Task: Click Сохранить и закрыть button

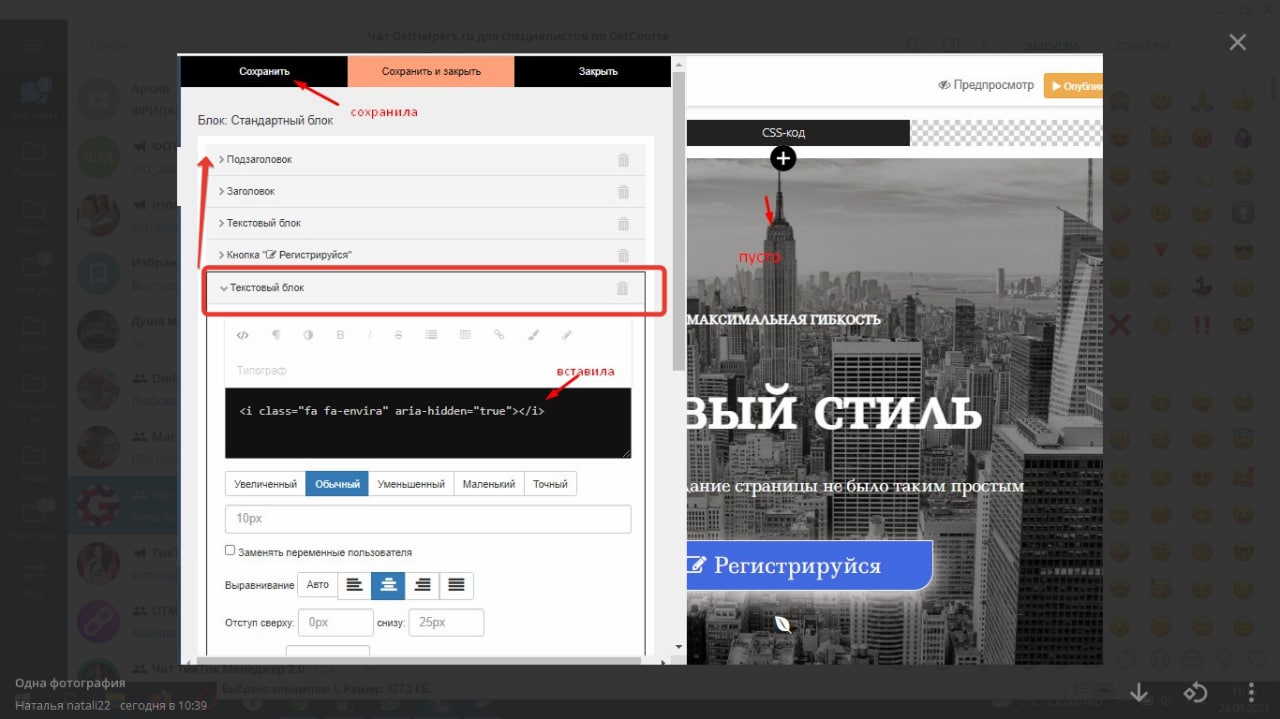Action: [431, 71]
